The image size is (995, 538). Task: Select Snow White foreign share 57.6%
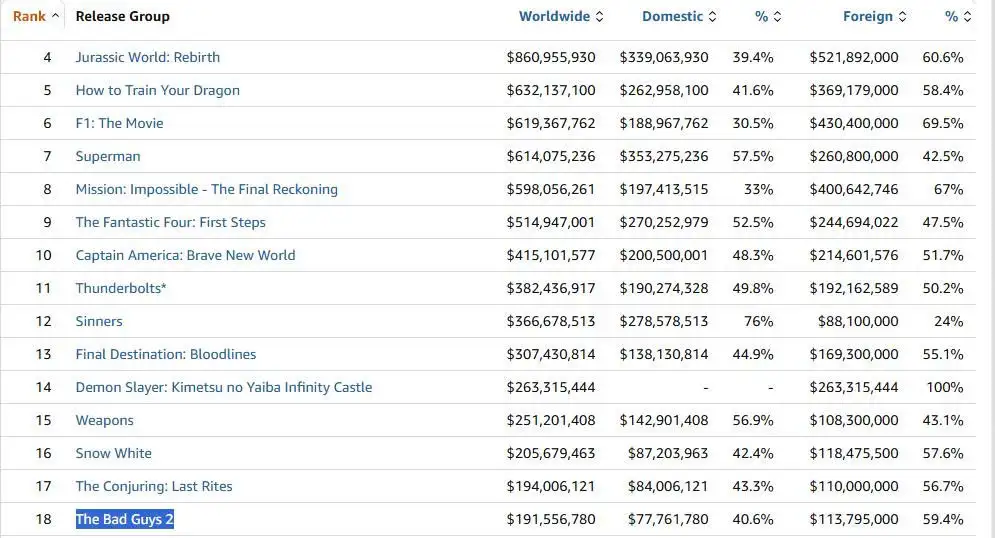(943, 453)
